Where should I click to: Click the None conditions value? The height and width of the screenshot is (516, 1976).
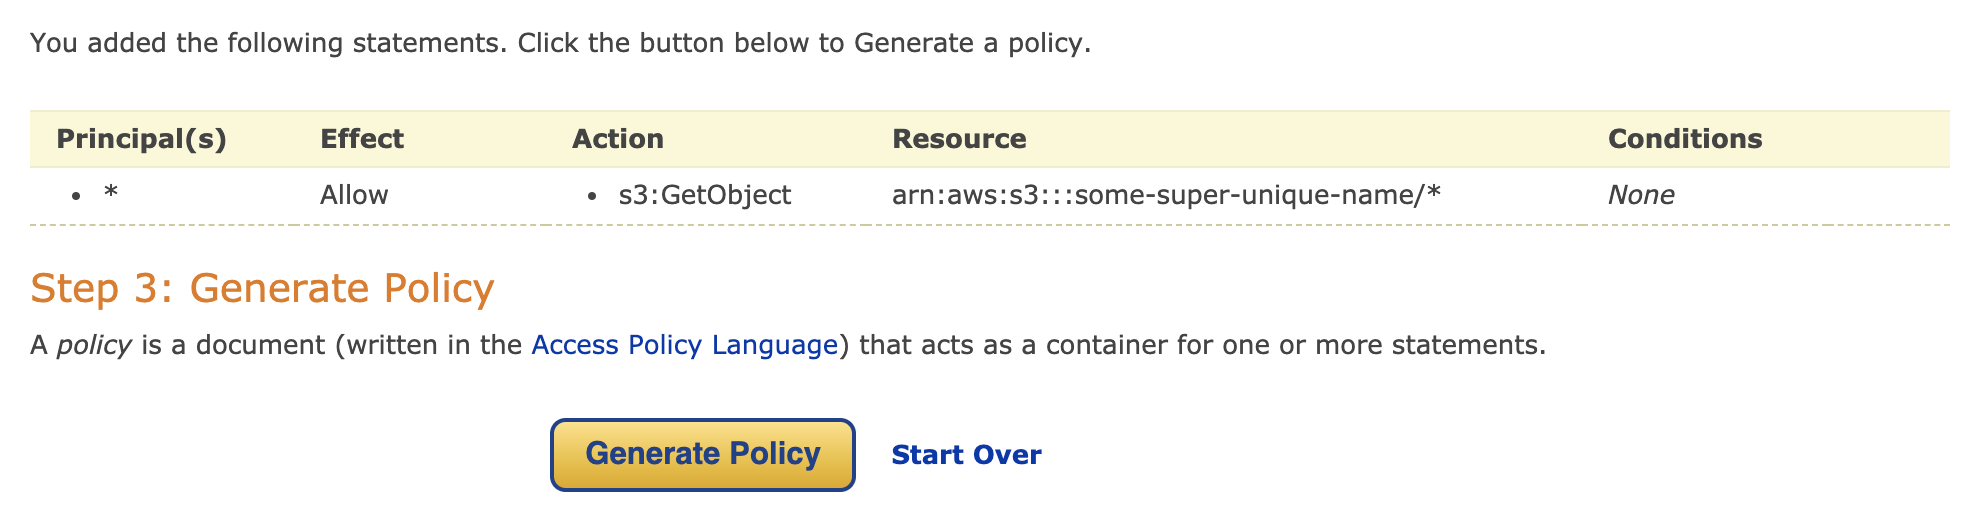click(1640, 195)
